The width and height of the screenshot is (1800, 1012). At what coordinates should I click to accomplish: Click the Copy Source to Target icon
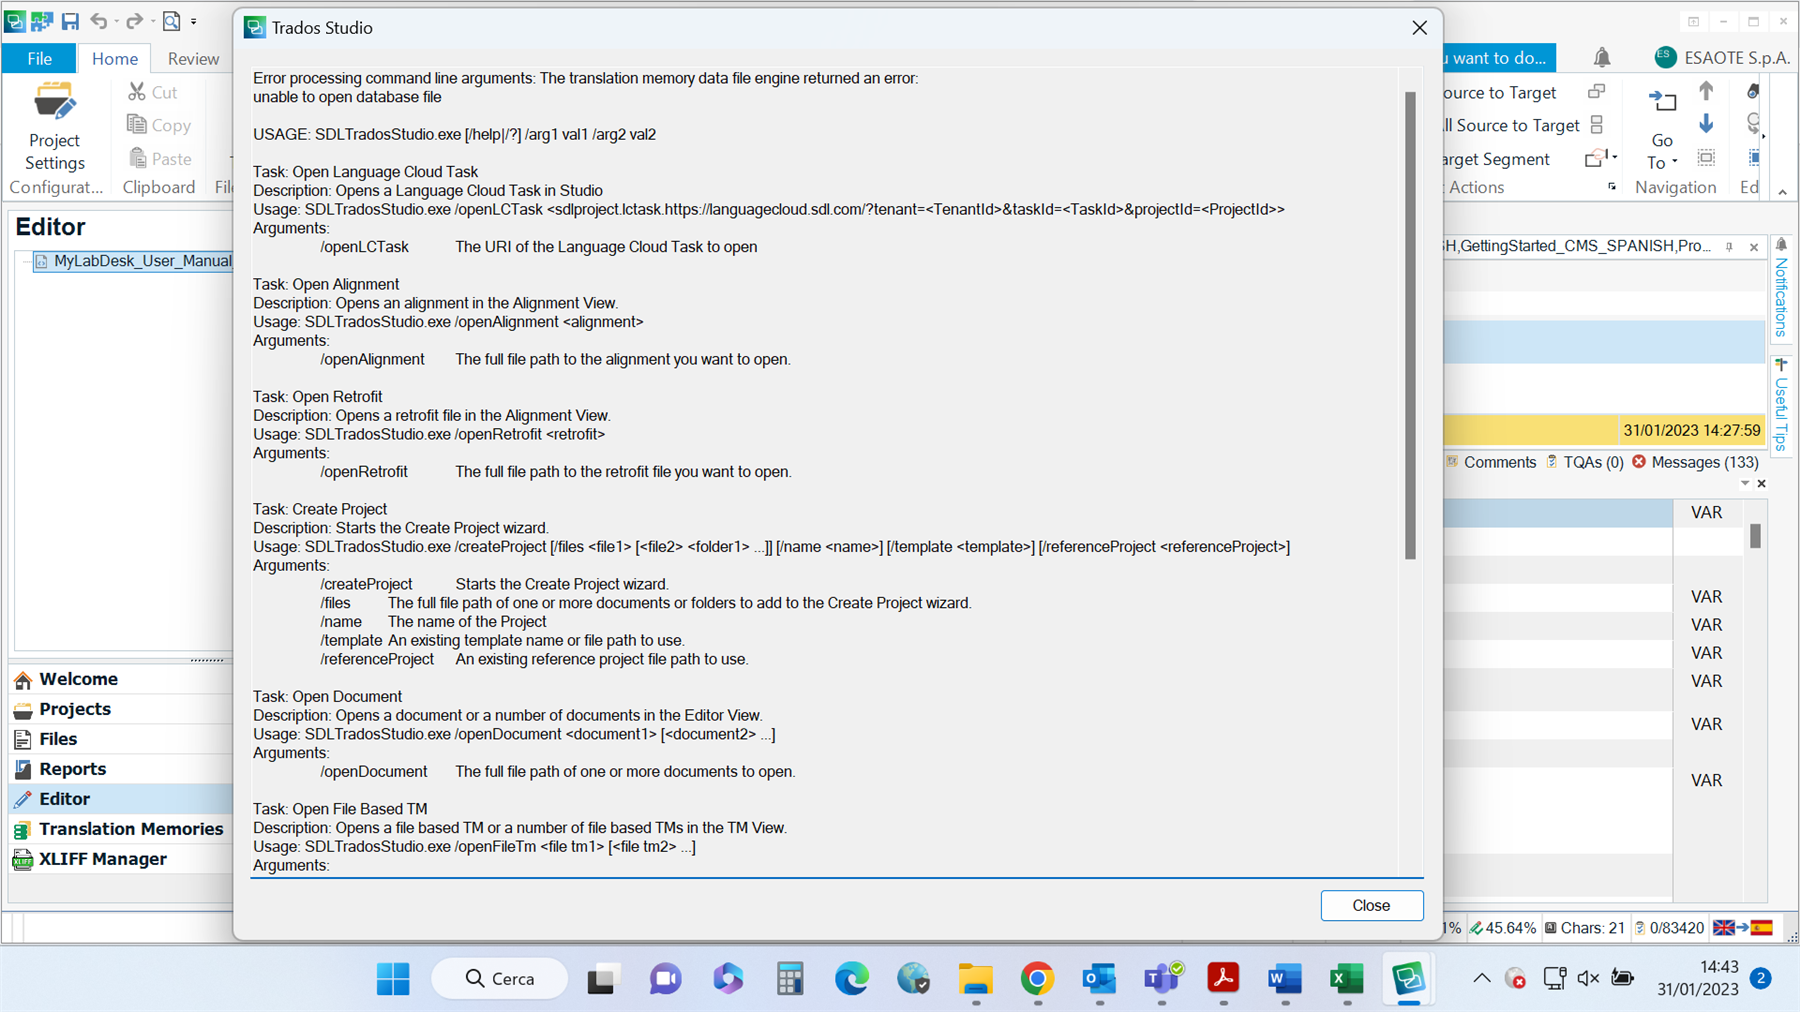[1597, 92]
